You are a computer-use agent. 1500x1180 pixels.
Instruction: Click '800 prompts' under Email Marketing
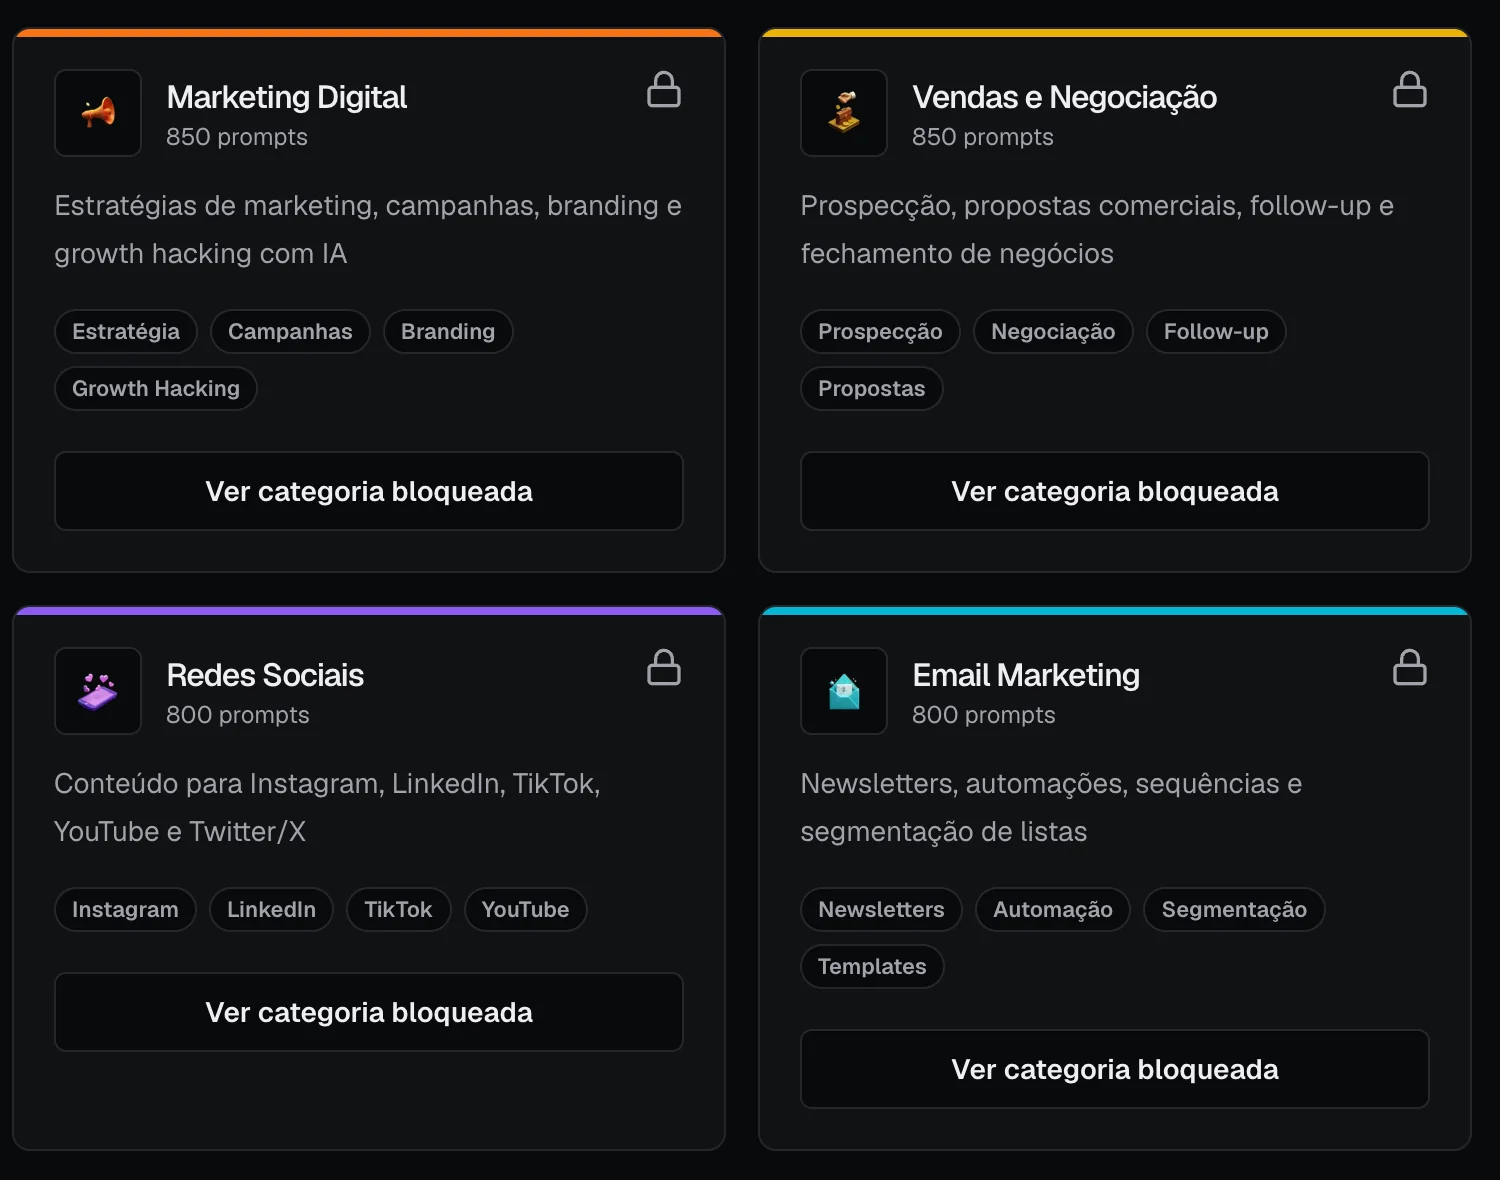tap(984, 715)
